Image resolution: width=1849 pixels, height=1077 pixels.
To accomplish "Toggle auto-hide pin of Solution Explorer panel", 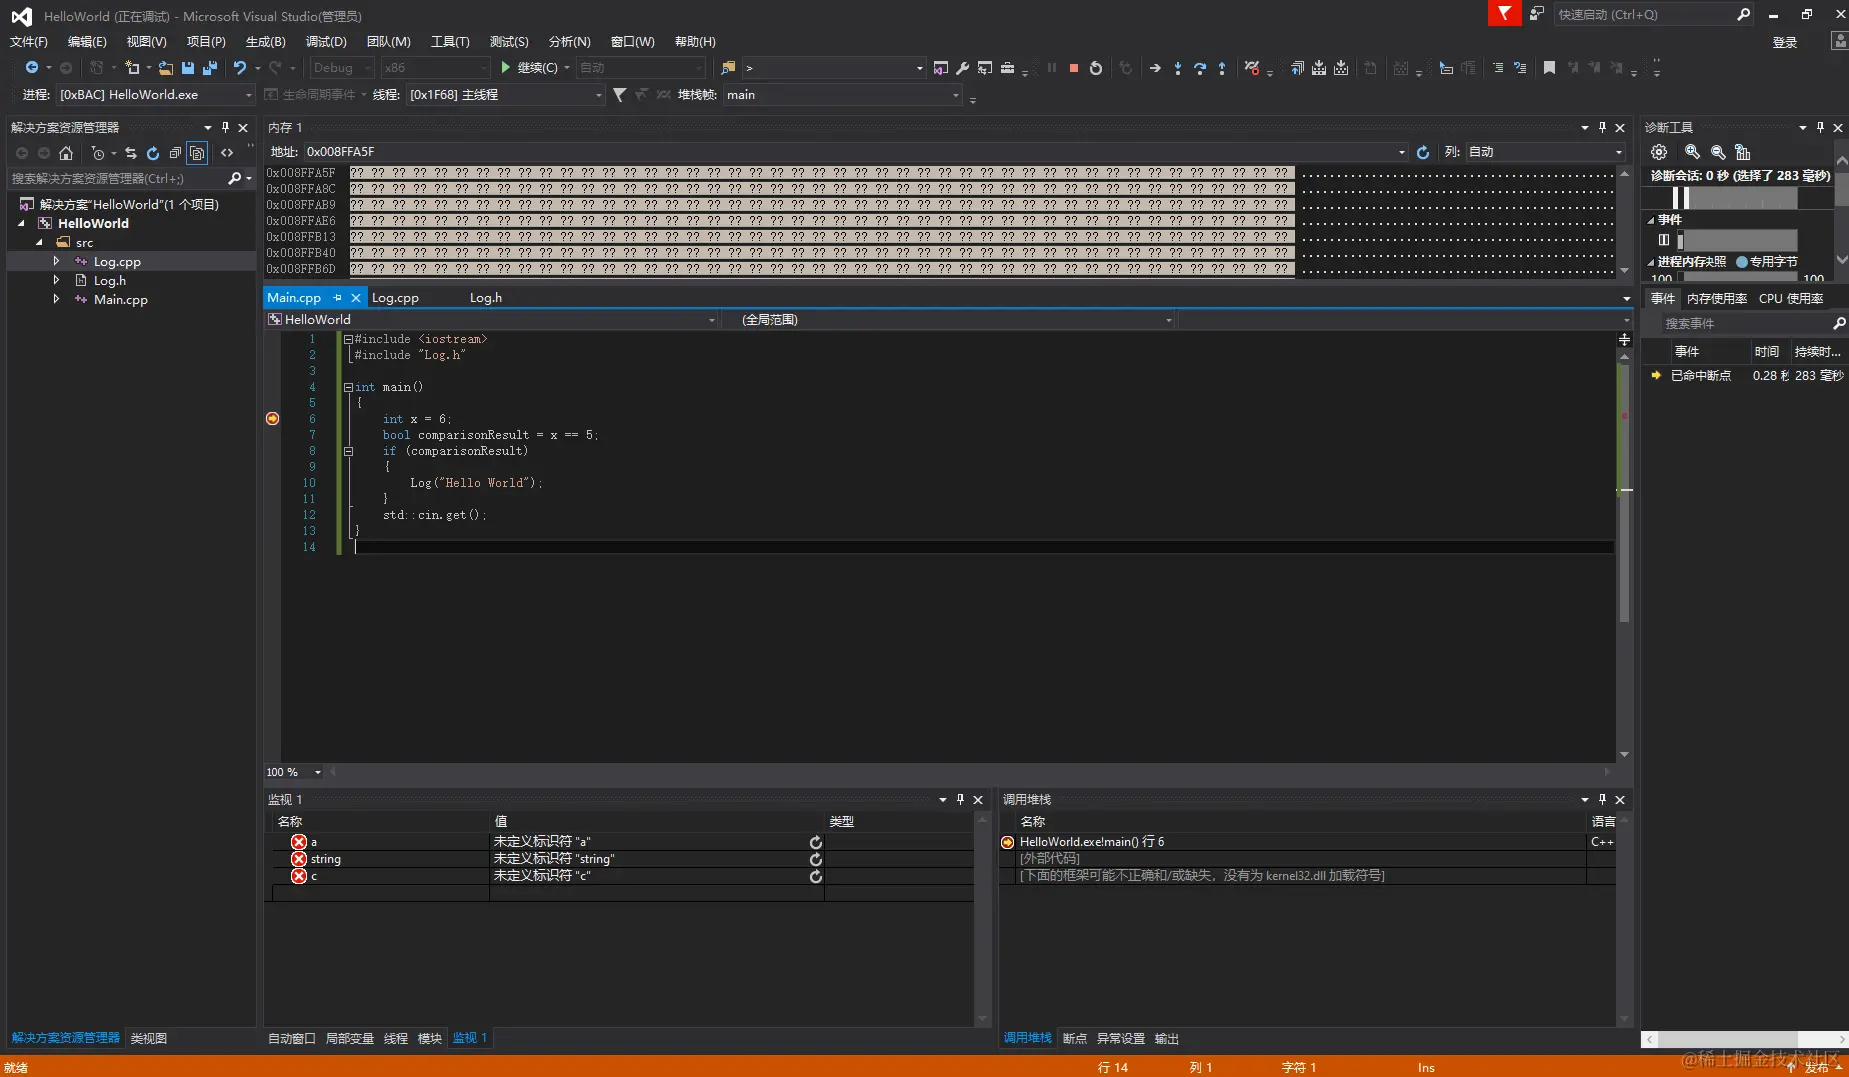I will click(x=225, y=127).
